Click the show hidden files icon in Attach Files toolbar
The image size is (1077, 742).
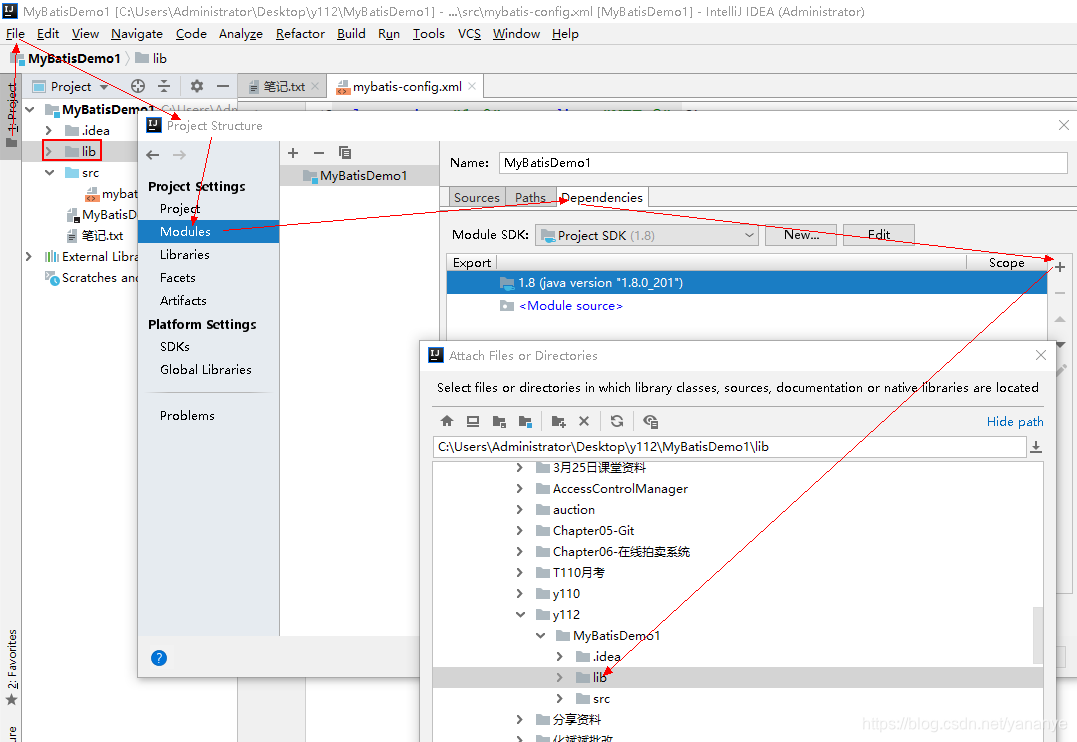[650, 421]
